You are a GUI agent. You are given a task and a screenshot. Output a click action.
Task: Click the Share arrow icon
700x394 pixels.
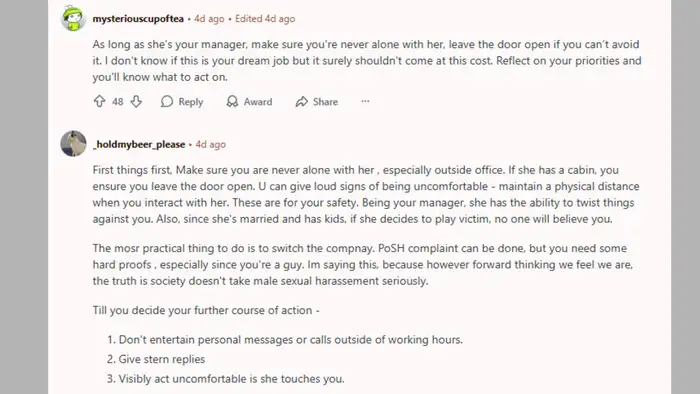tap(302, 102)
